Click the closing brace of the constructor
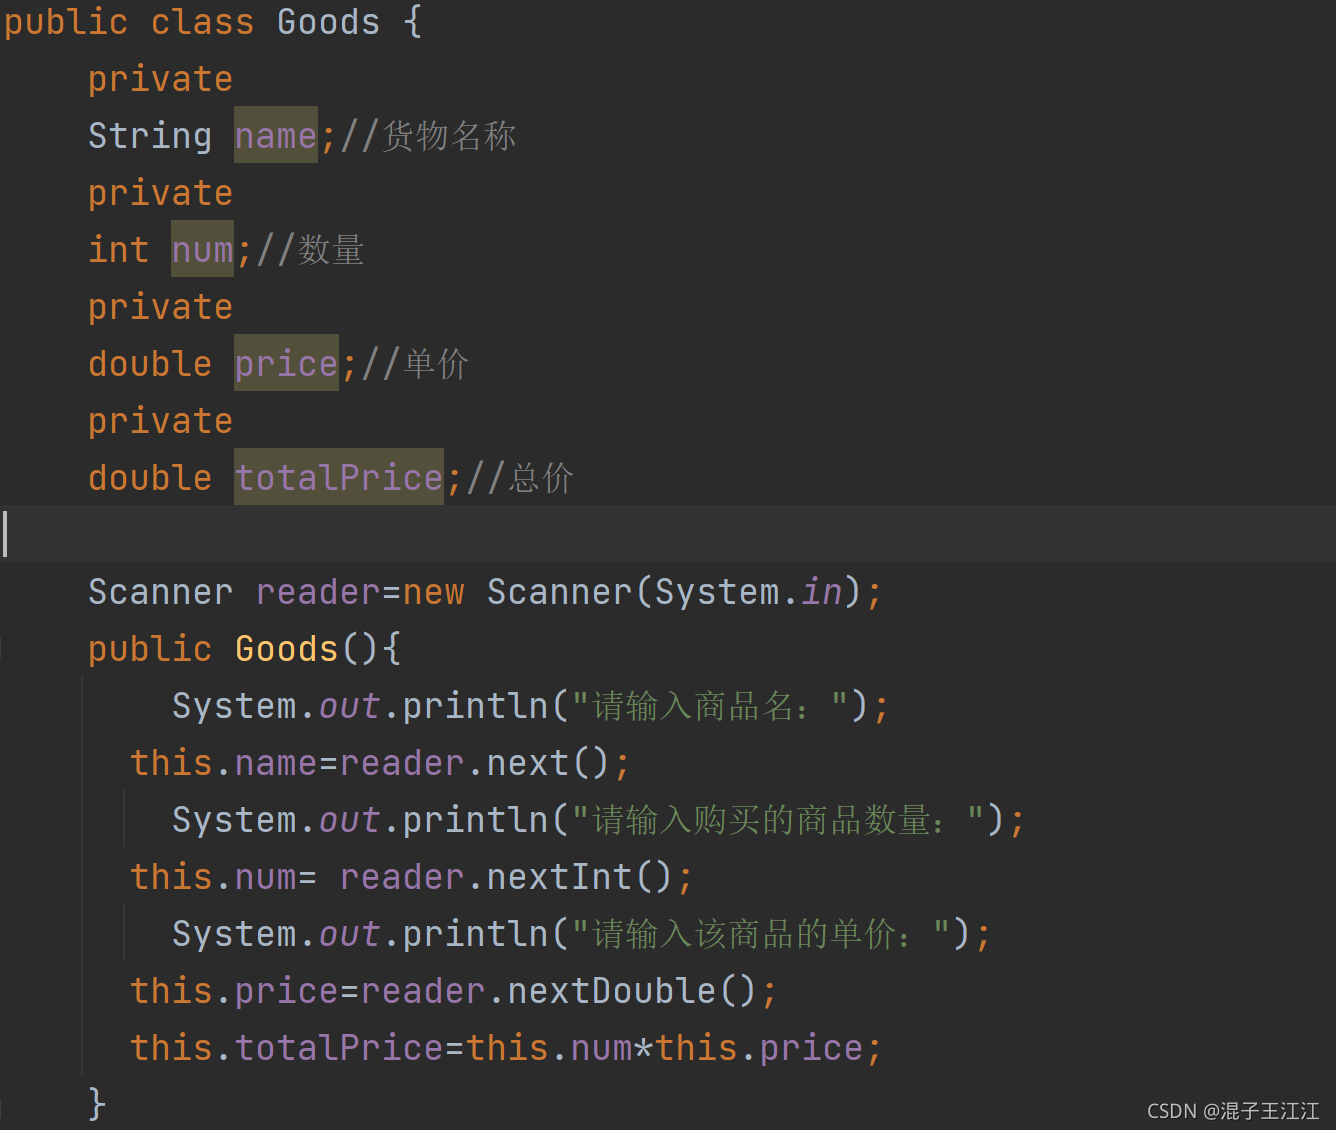The image size is (1336, 1130). point(97,1104)
